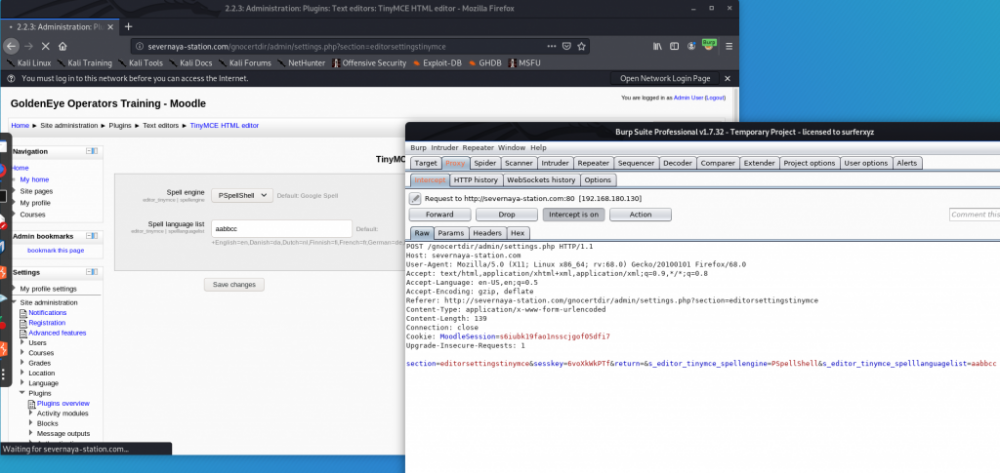Screen dimensions: 1000x473
Task: Expand Message outputs under Plugins
Action: tap(31, 433)
